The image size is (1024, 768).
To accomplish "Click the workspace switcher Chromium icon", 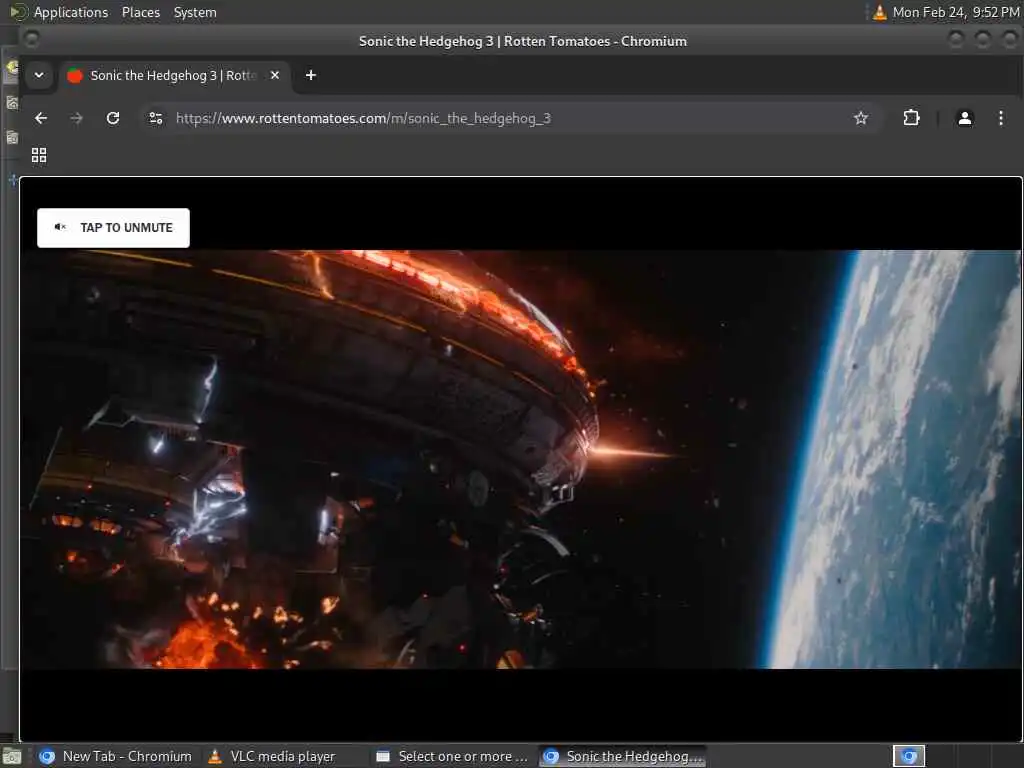I will [x=908, y=756].
